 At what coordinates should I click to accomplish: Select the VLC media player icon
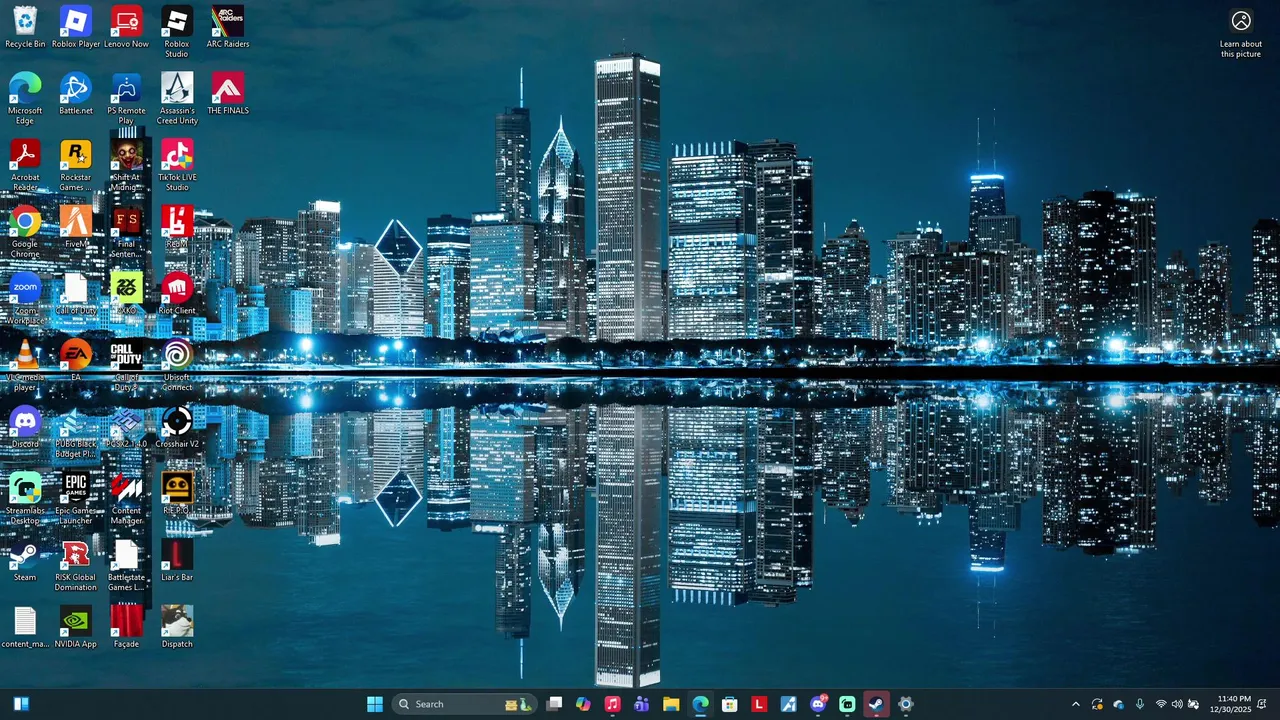tap(25, 365)
